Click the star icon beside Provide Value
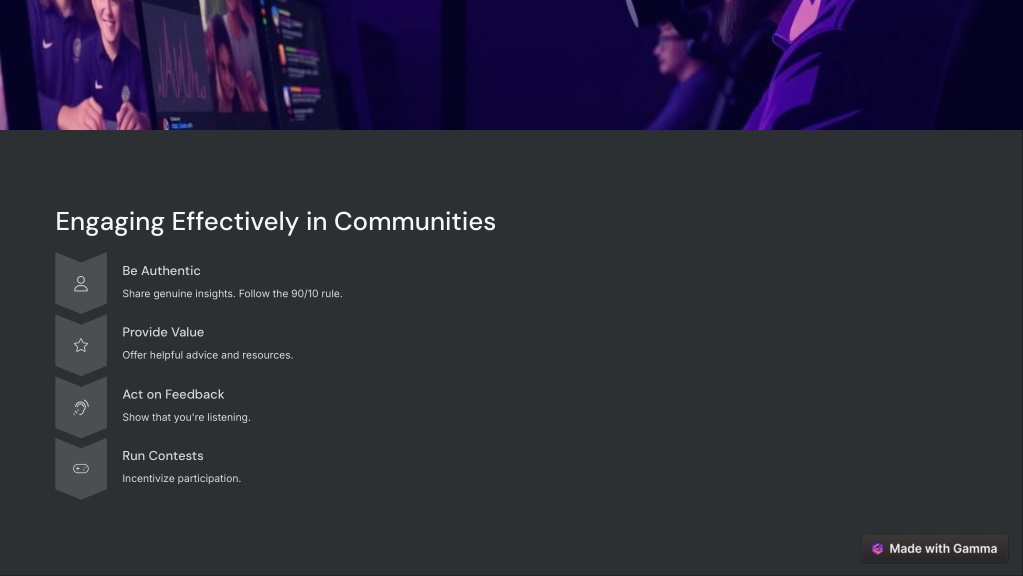This screenshot has height=576, width=1023. 81,345
